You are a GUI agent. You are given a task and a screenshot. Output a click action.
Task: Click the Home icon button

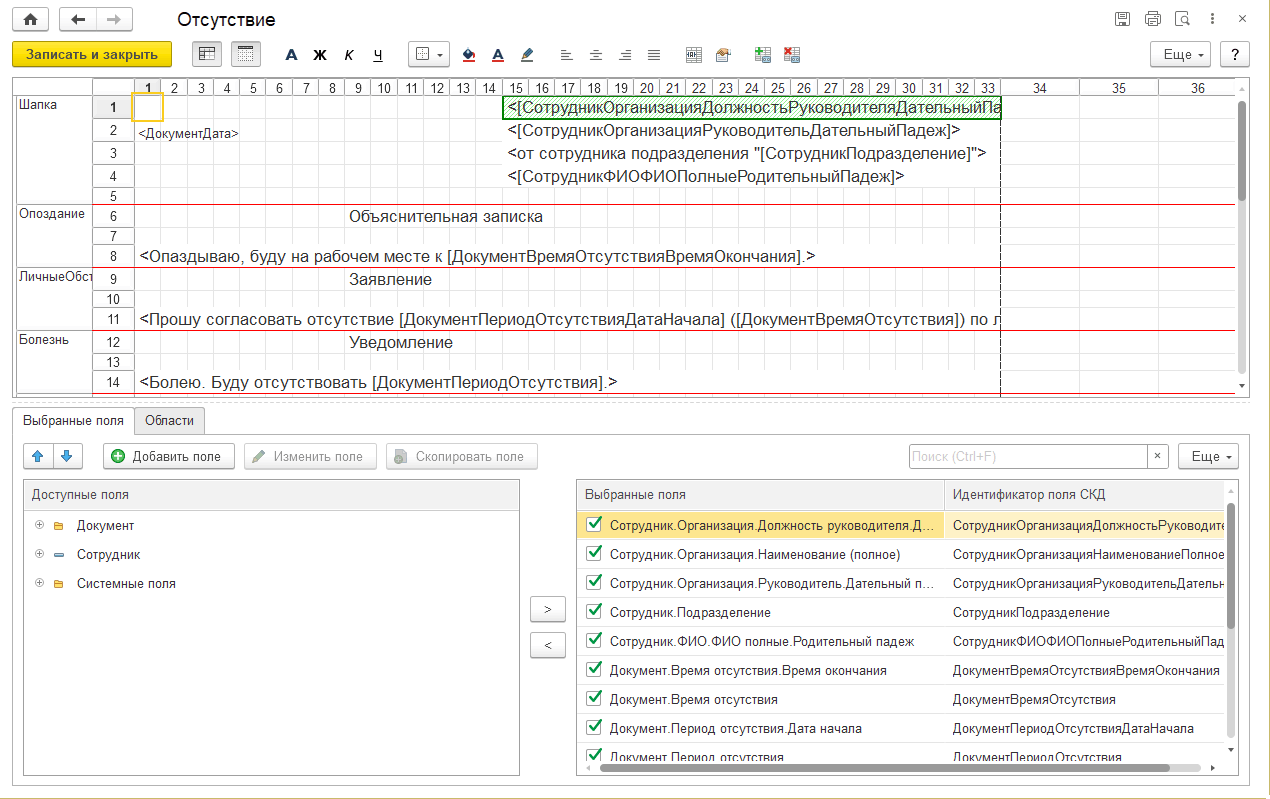pos(30,20)
